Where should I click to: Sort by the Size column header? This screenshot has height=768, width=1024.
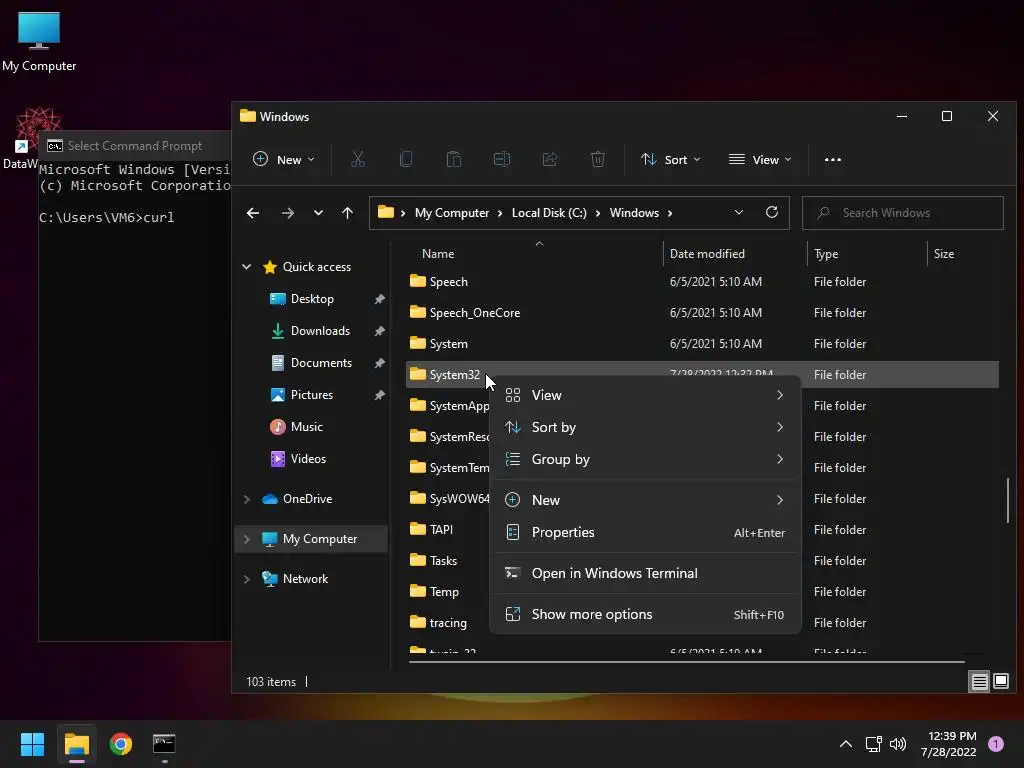click(944, 254)
